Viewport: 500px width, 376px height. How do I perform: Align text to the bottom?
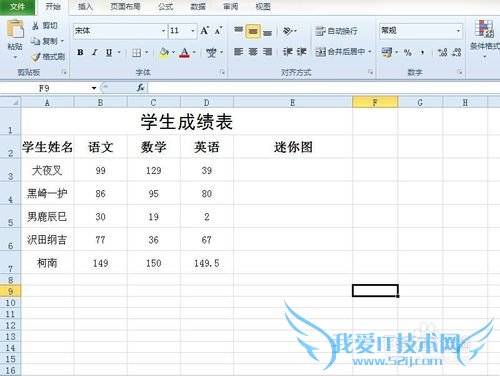click(x=267, y=32)
